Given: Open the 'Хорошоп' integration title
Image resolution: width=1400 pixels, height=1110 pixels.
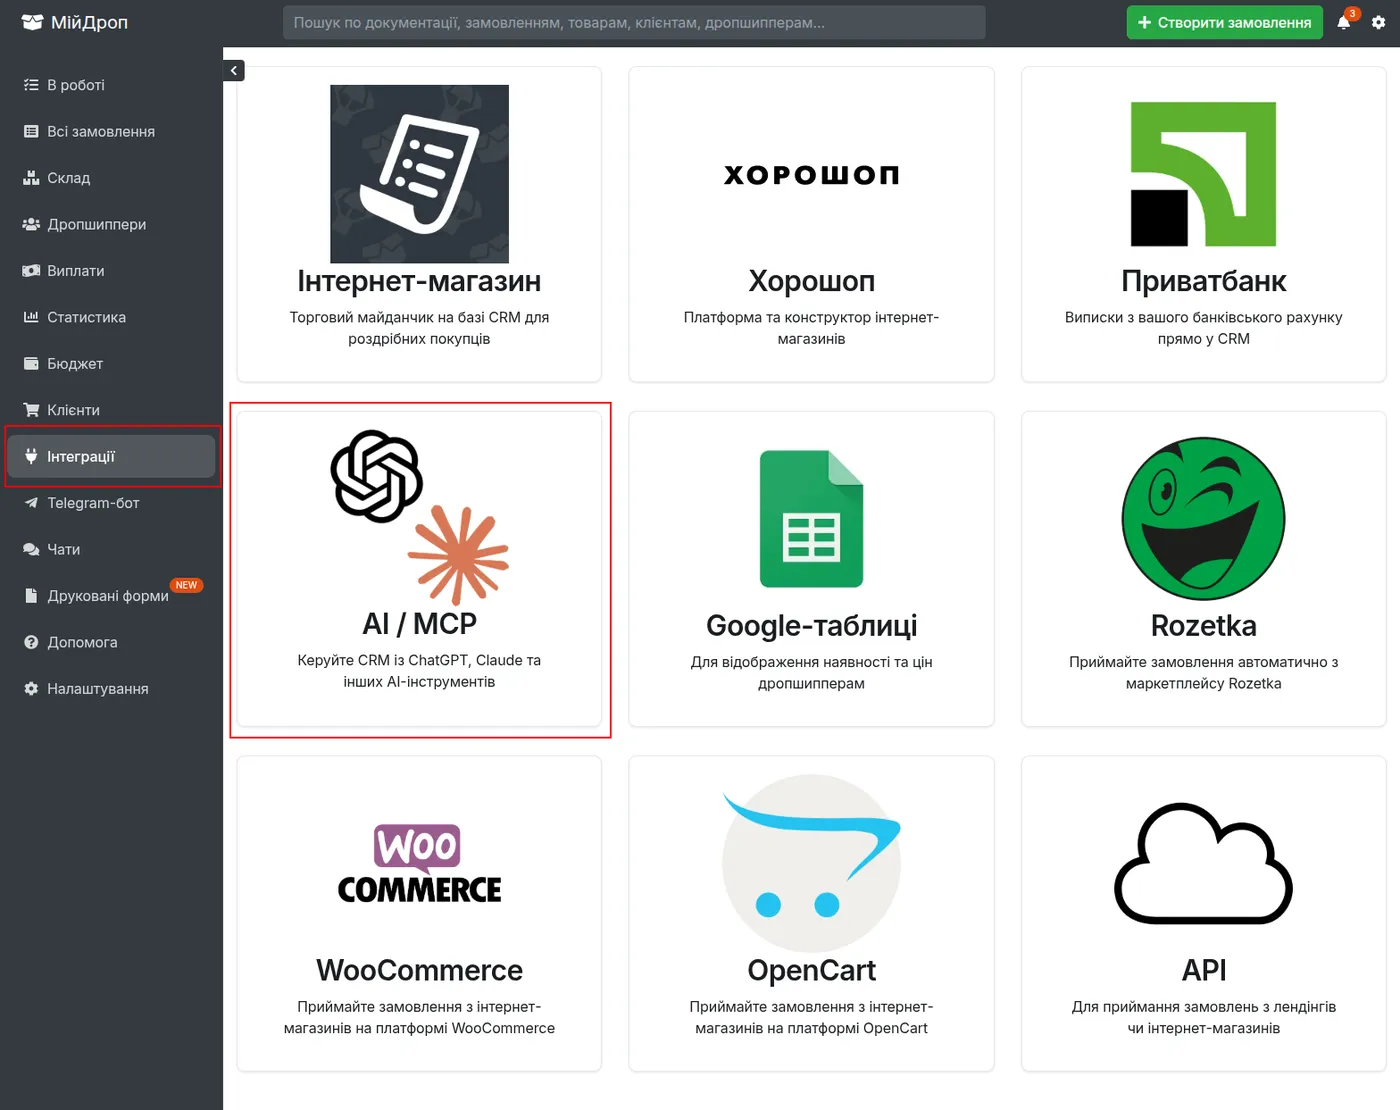Looking at the screenshot, I should tap(811, 282).
